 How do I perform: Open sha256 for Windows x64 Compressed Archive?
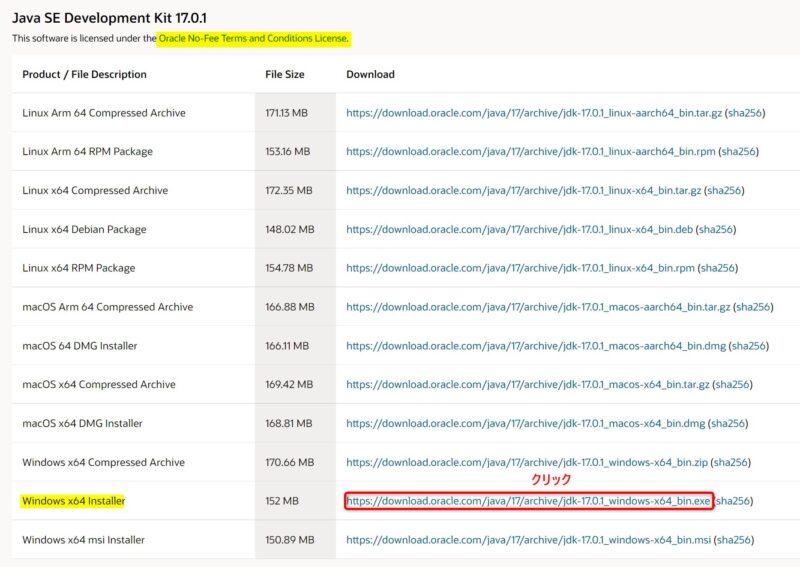coord(731,462)
